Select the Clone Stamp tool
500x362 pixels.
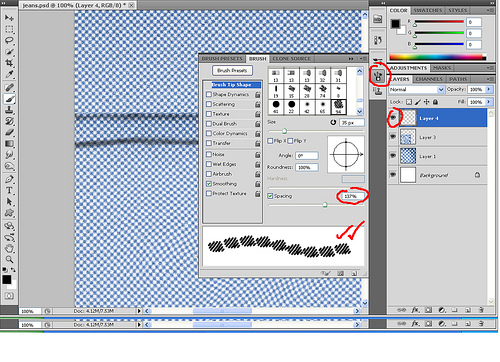(x=9, y=110)
